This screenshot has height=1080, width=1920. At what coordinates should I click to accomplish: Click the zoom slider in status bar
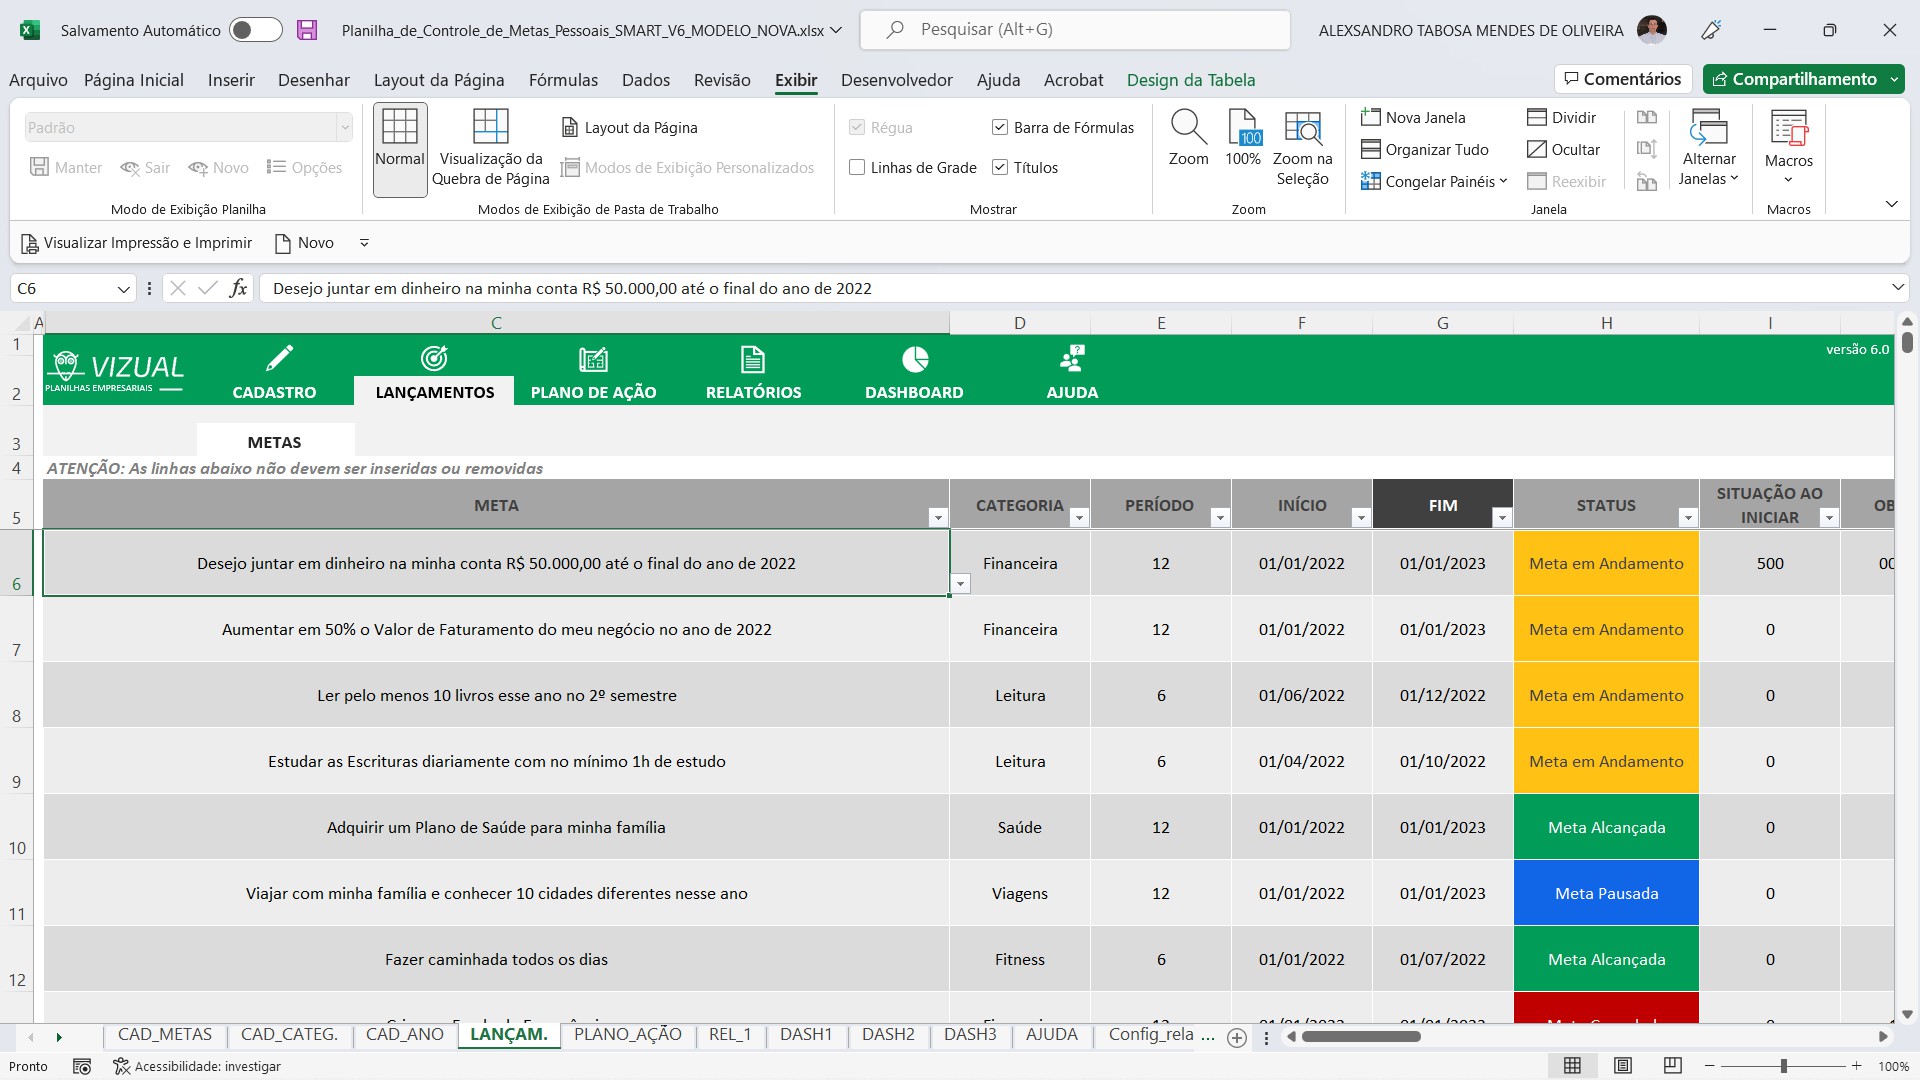tap(1783, 1066)
